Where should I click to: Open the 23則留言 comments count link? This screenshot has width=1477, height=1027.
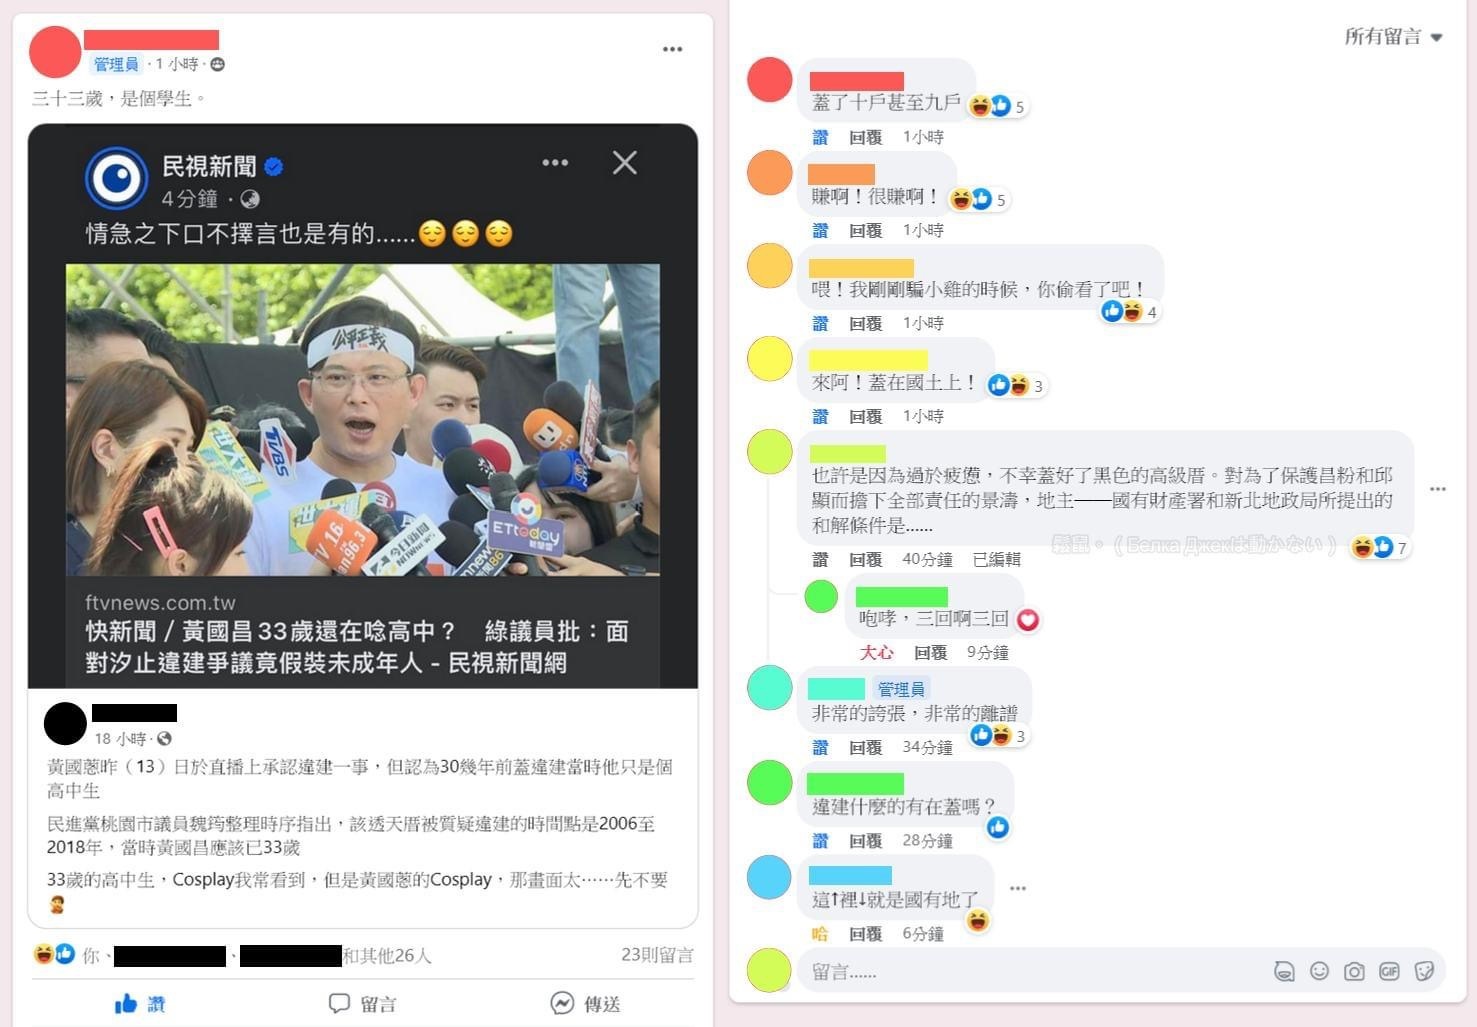tap(657, 955)
